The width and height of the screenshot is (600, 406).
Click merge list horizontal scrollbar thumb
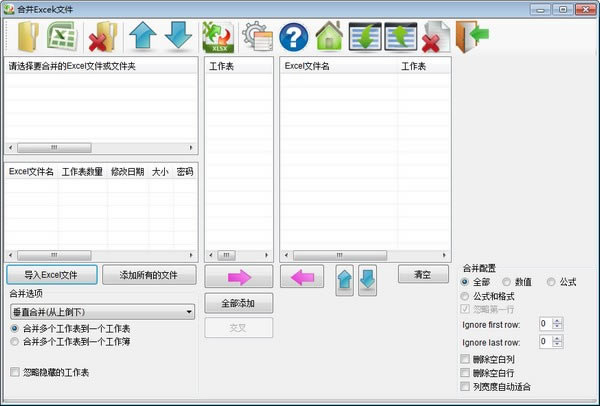tap(340, 255)
